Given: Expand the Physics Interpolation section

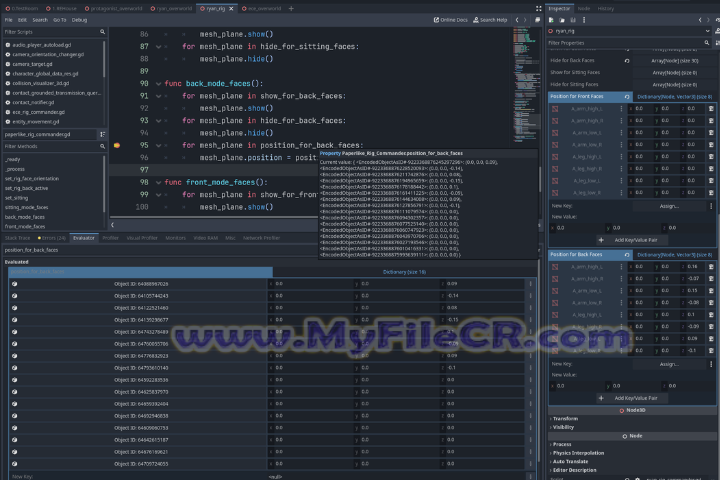Looking at the screenshot, I should (577, 453).
